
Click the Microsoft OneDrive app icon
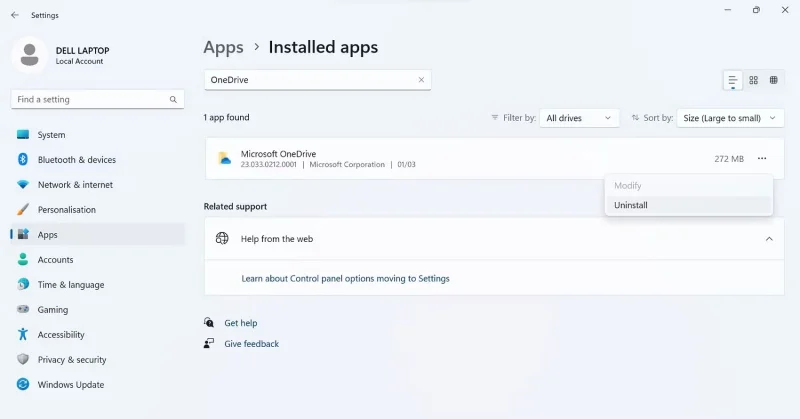(x=224, y=159)
